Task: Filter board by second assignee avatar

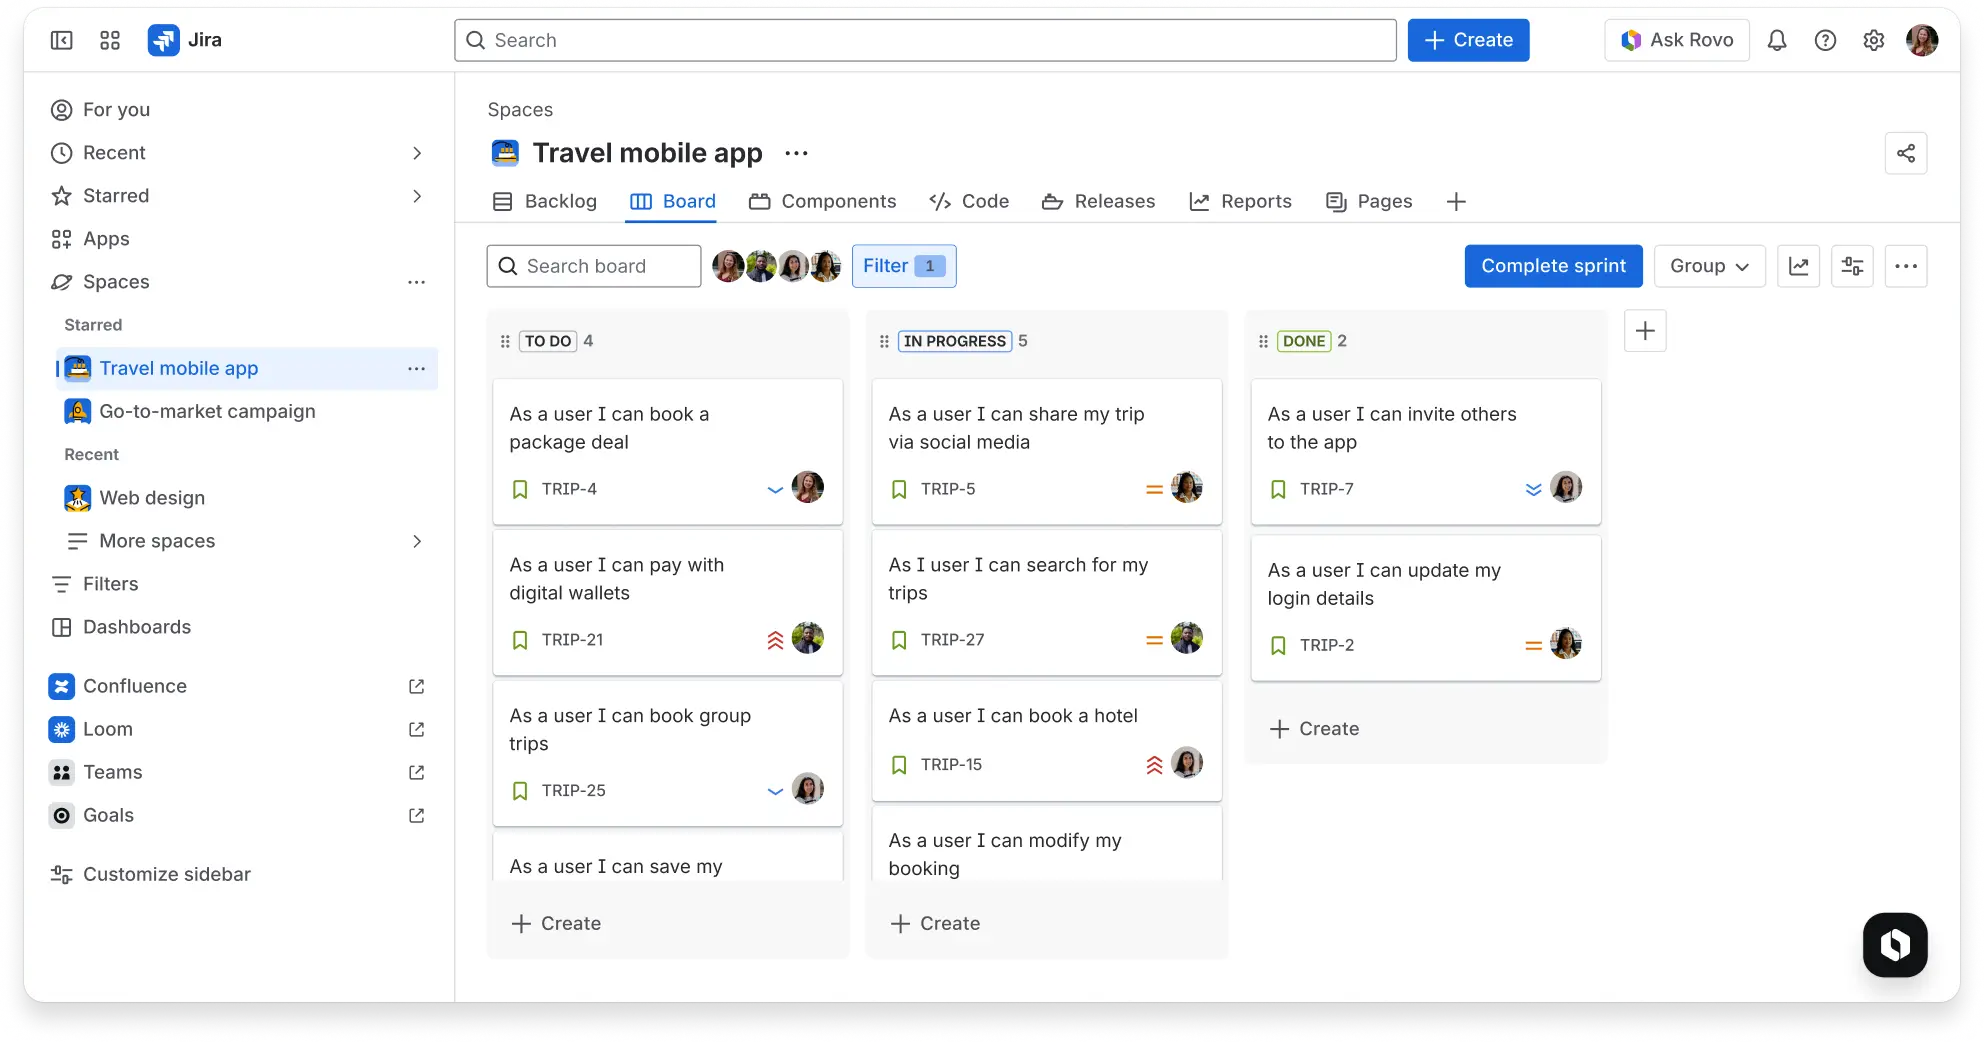Action: 761,266
